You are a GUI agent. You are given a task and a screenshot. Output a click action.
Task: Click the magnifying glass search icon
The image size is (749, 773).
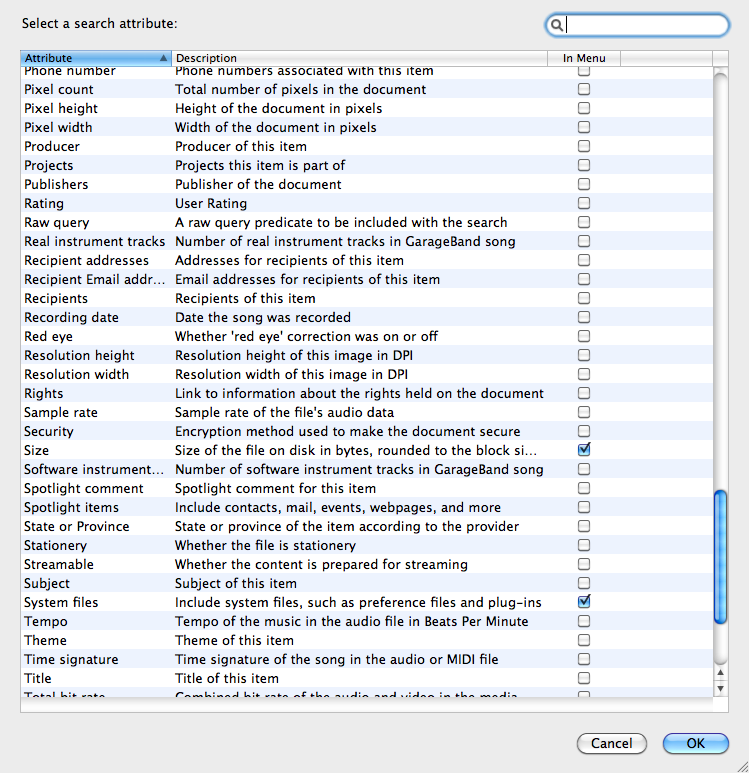[x=556, y=25]
